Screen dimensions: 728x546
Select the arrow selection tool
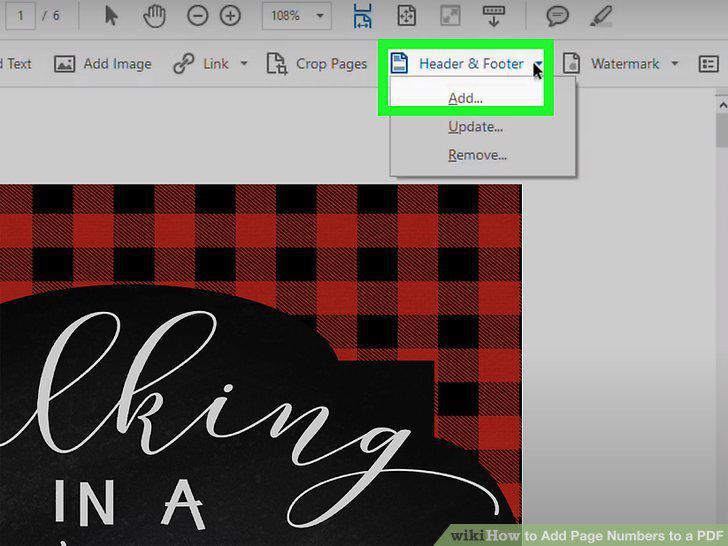[x=111, y=16]
